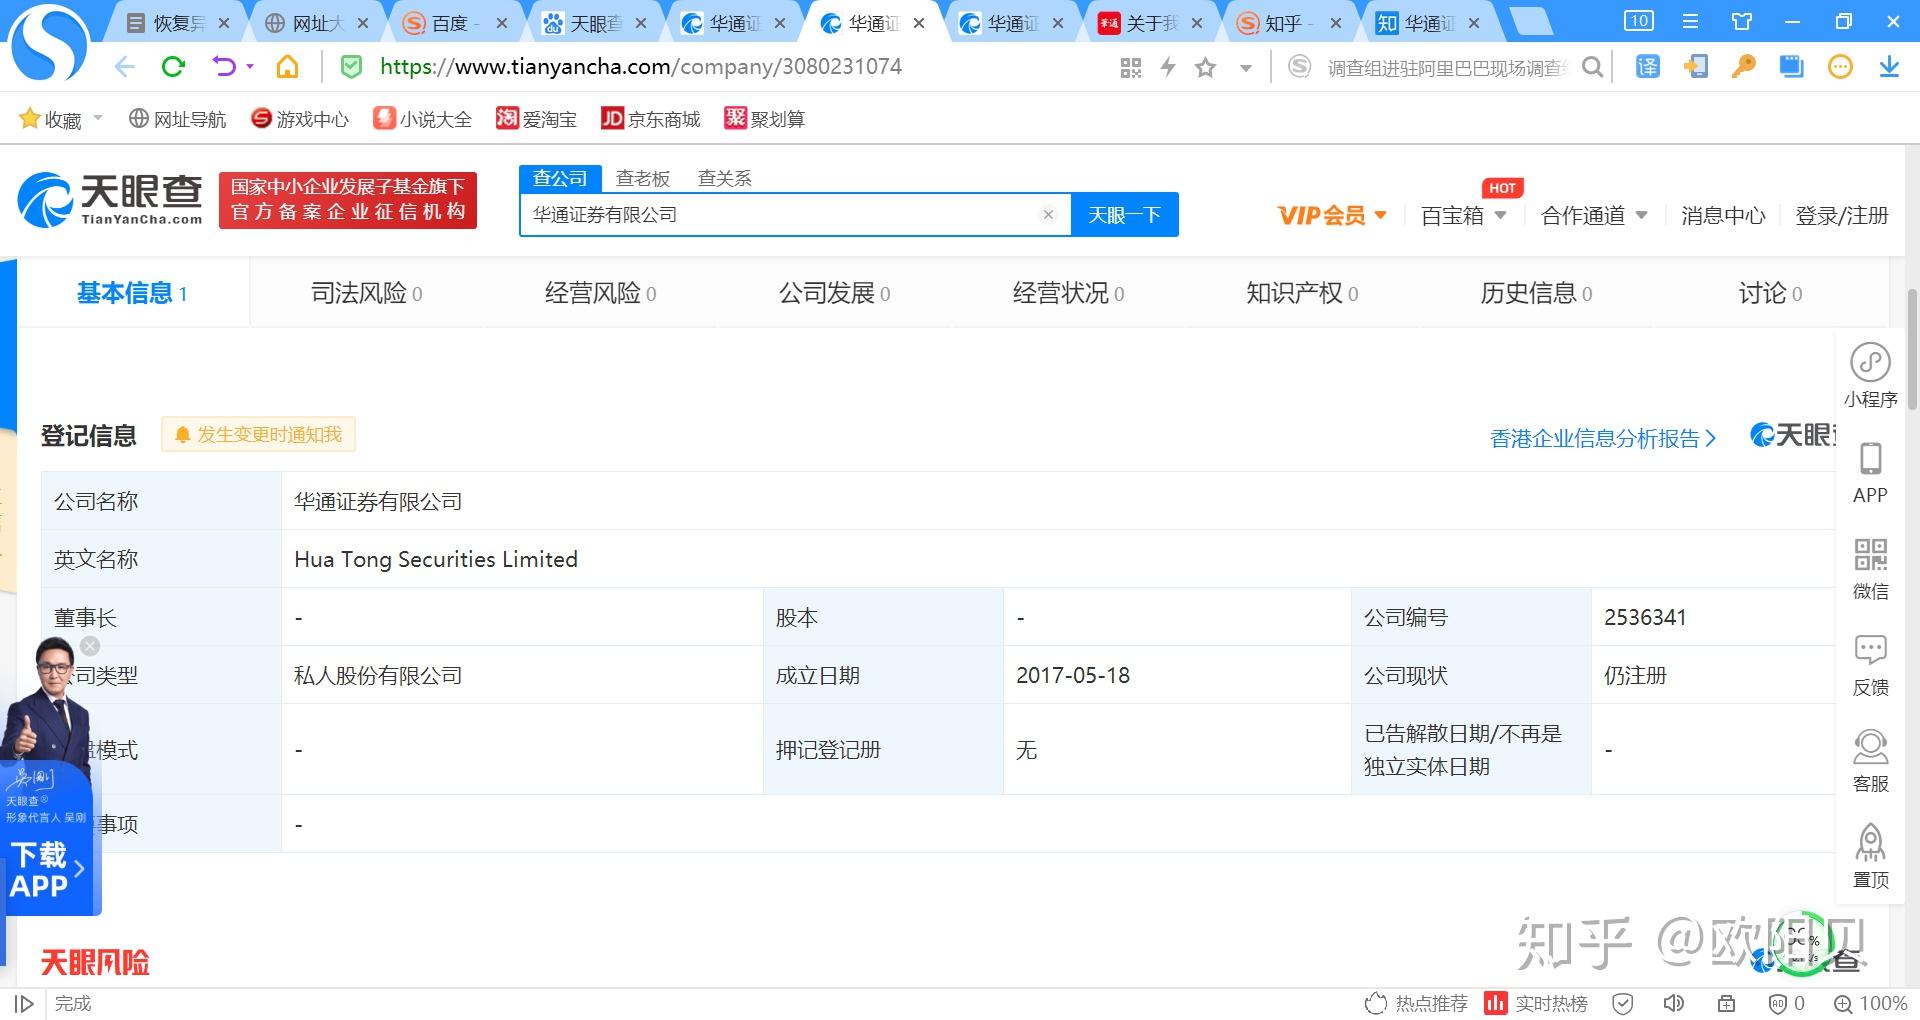Toggle the sound speaker icon in status bar
Screen dimensions: 1920x1020
pos(1673,1003)
